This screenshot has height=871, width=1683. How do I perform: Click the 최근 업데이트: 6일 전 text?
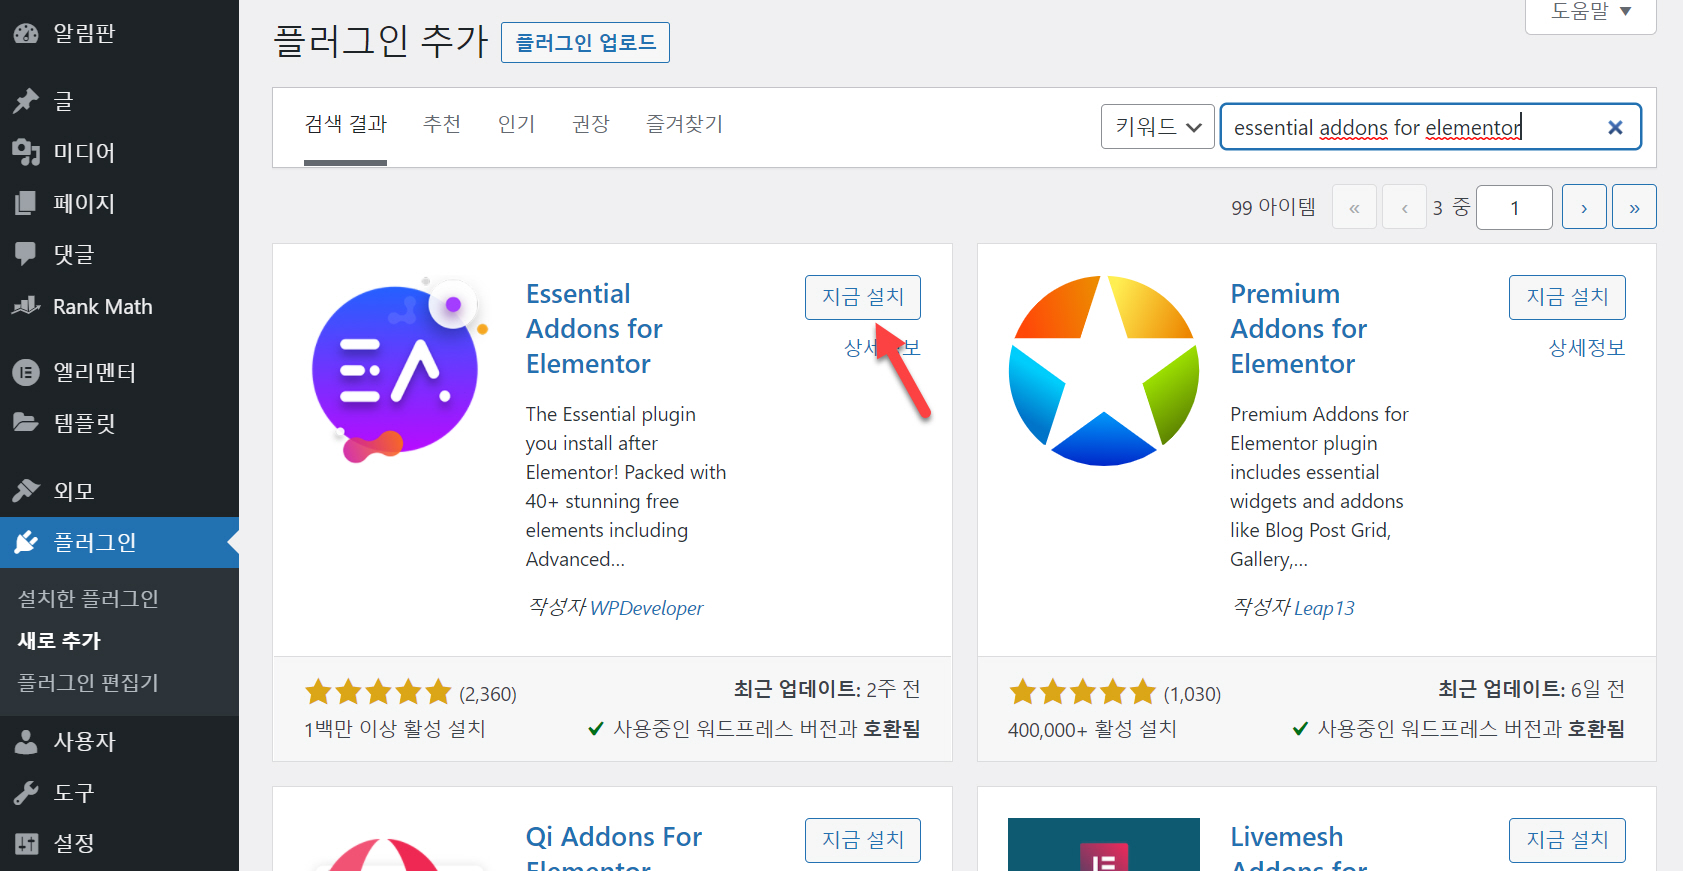click(1531, 689)
